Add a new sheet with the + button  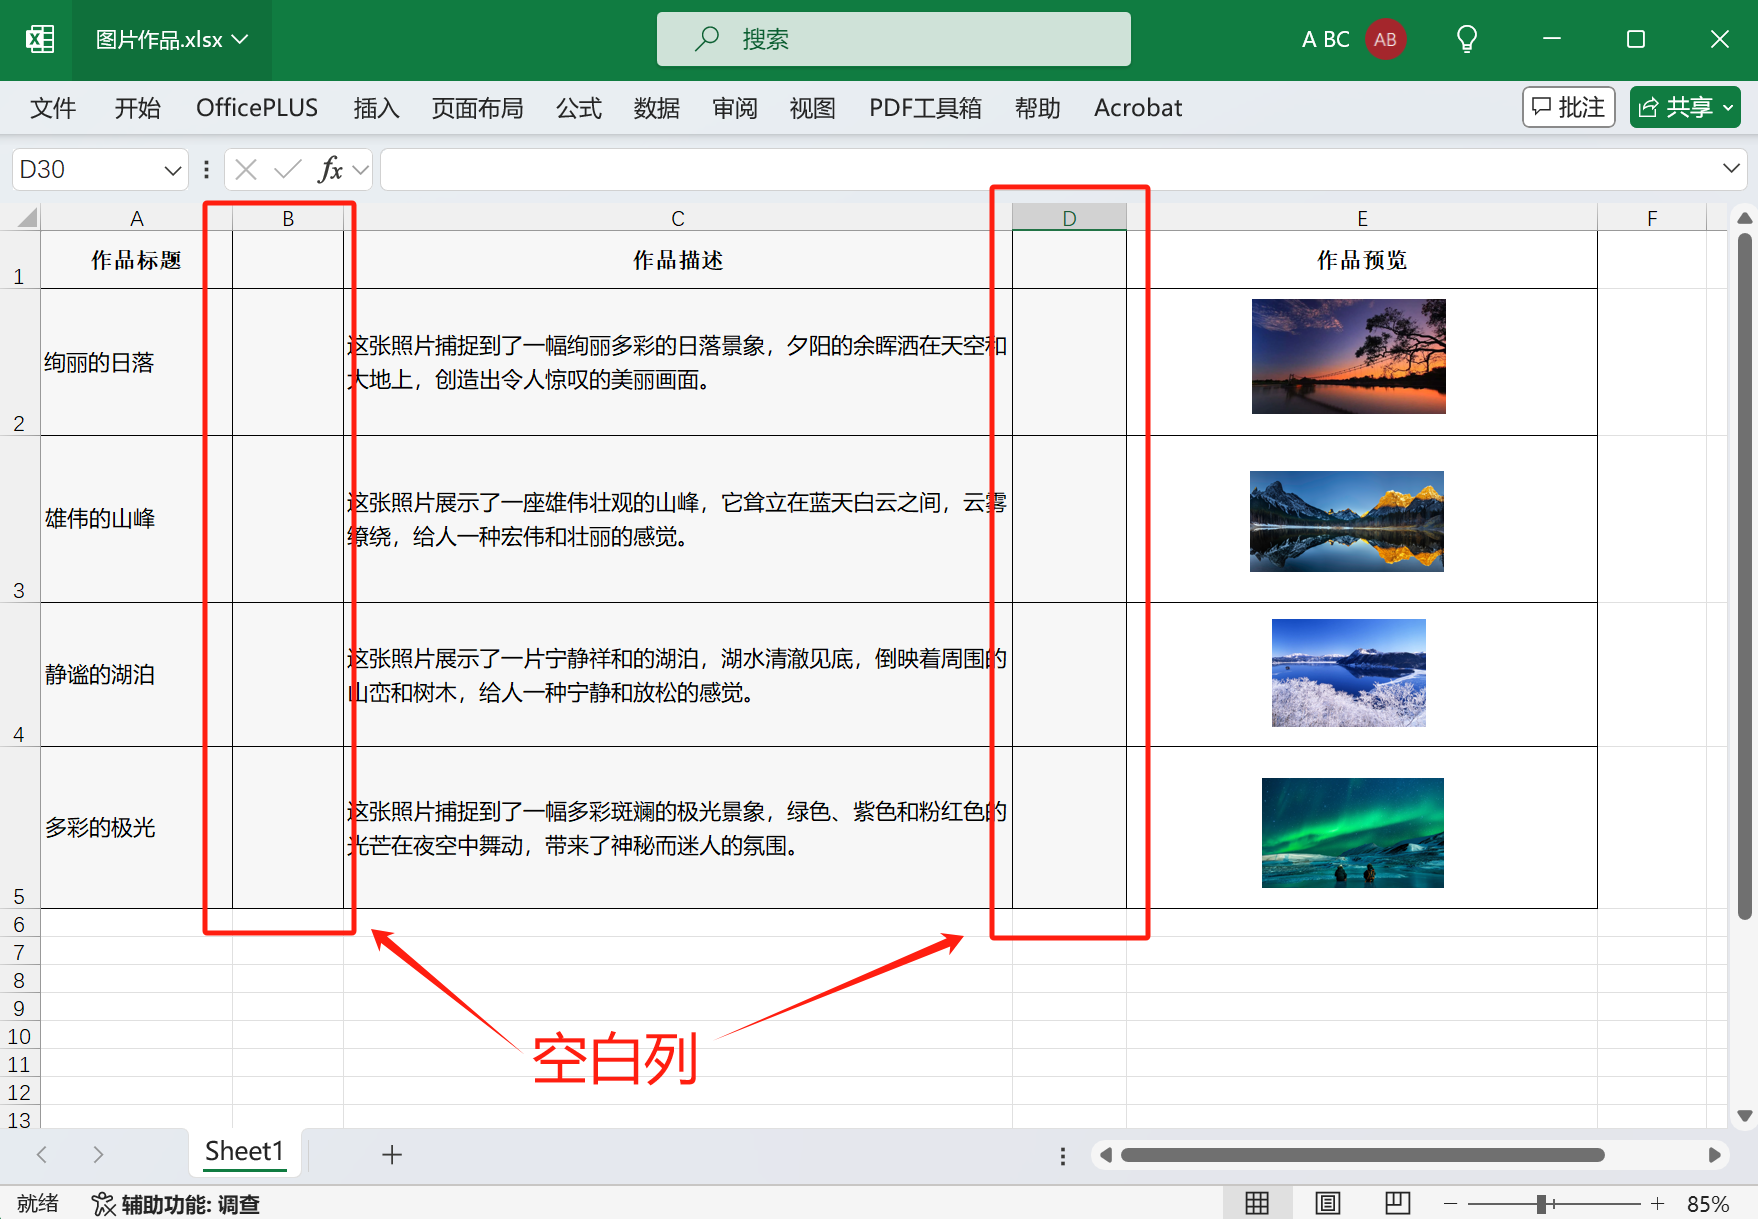tap(392, 1153)
